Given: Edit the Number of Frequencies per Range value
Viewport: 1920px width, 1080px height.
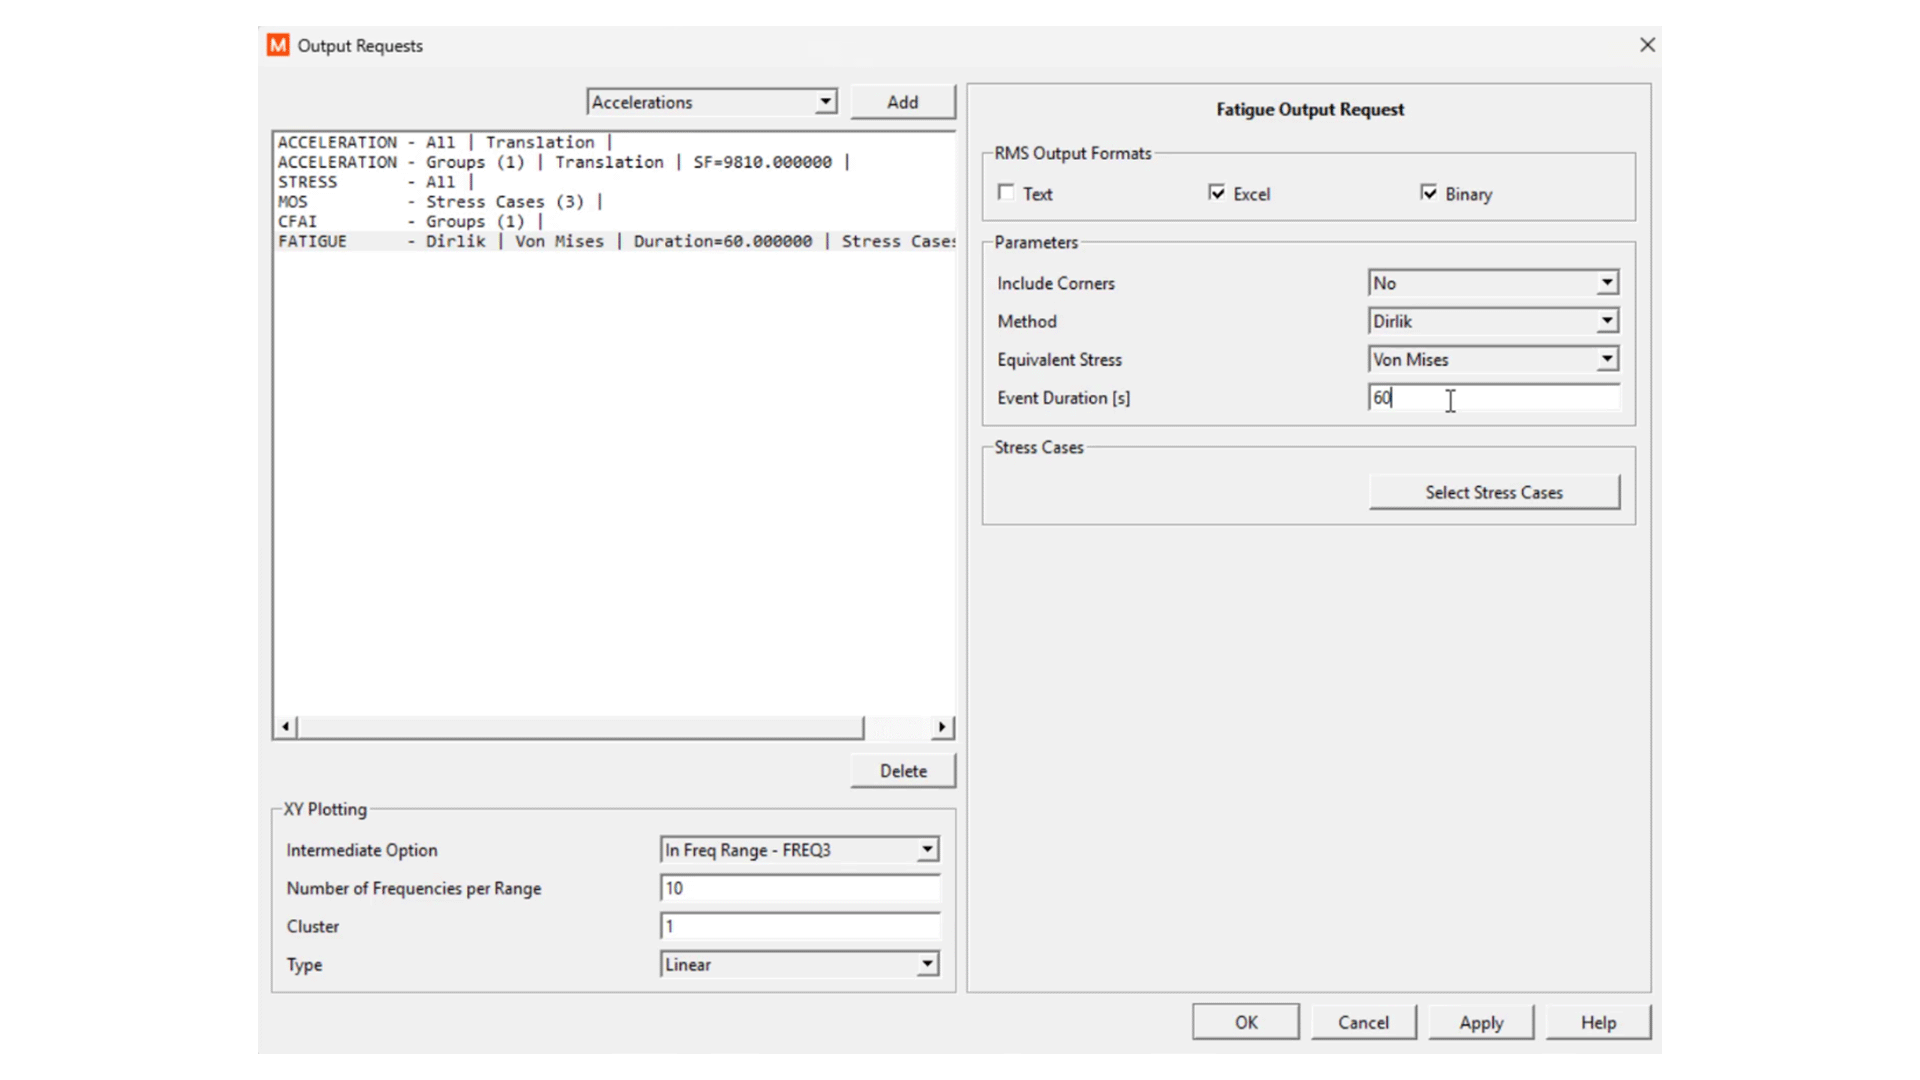Looking at the screenshot, I should (799, 887).
